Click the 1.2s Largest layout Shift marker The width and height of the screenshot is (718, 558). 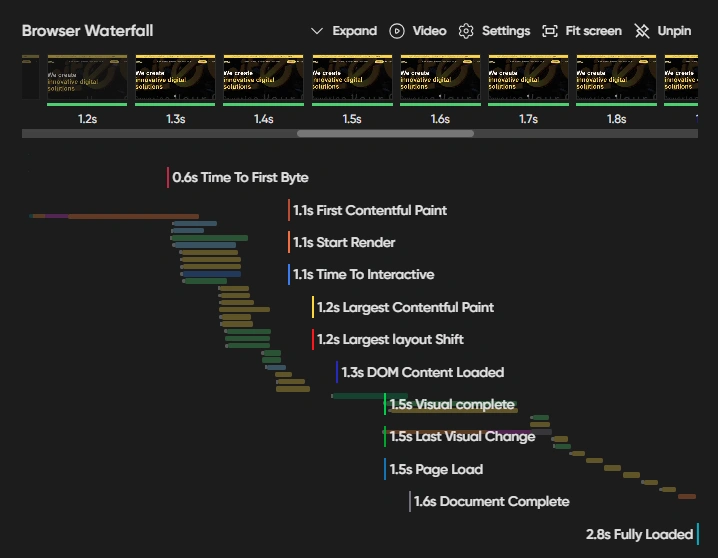tap(388, 340)
